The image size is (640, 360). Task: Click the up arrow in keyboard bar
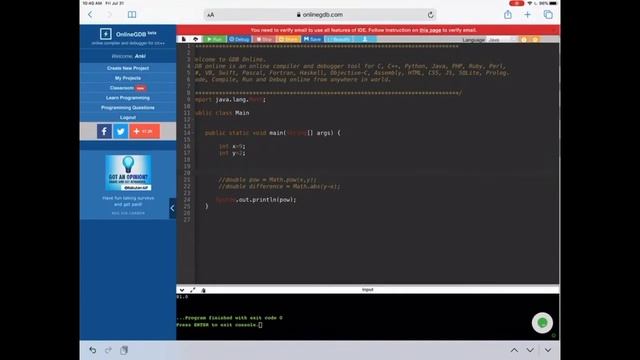click(x=514, y=350)
